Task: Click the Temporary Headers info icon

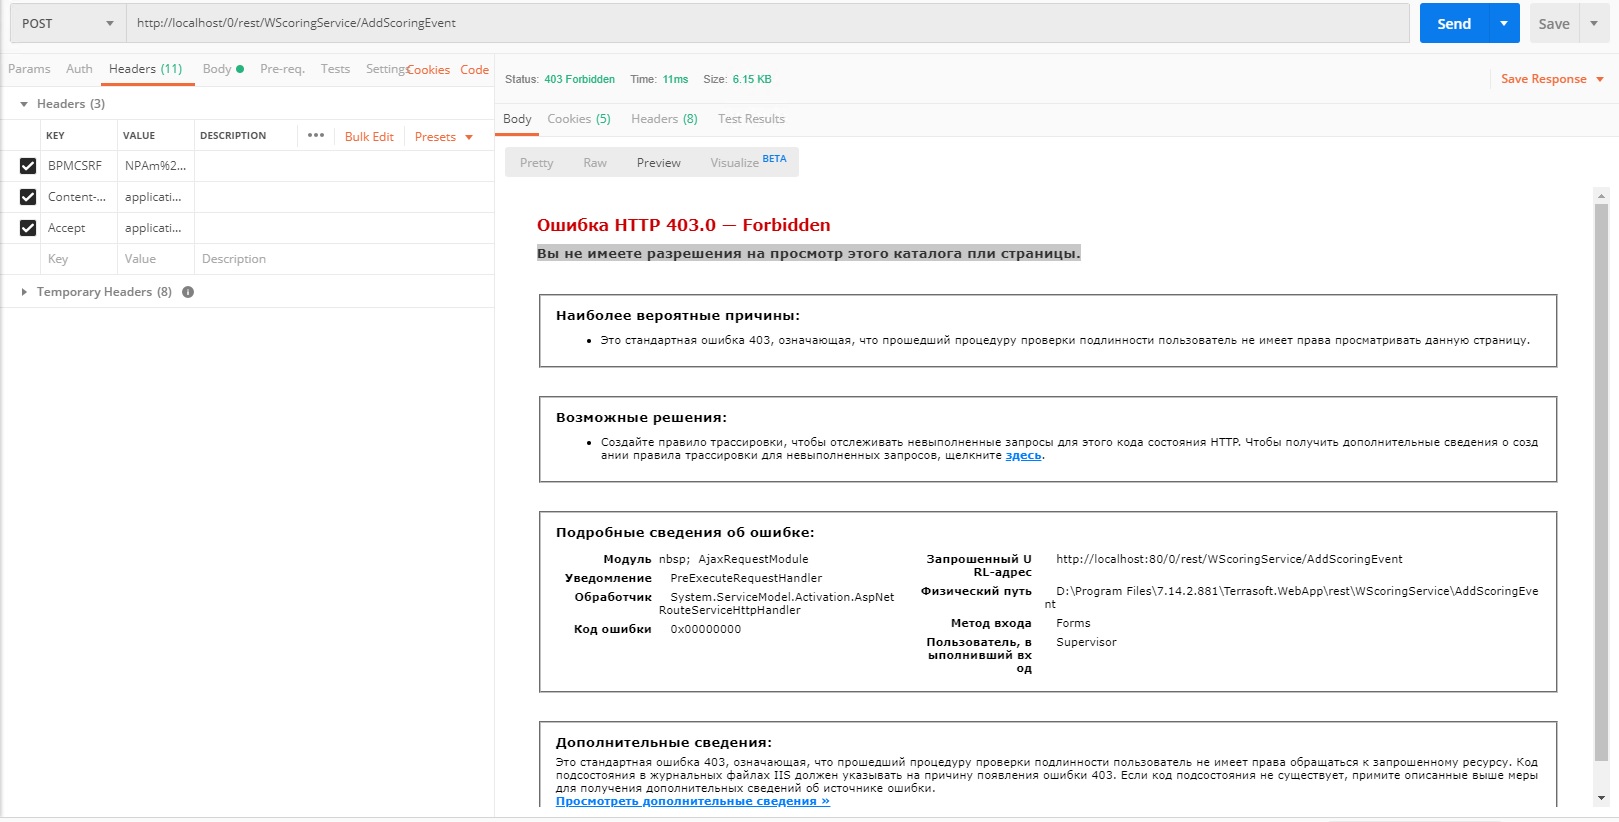Action: coord(188,292)
